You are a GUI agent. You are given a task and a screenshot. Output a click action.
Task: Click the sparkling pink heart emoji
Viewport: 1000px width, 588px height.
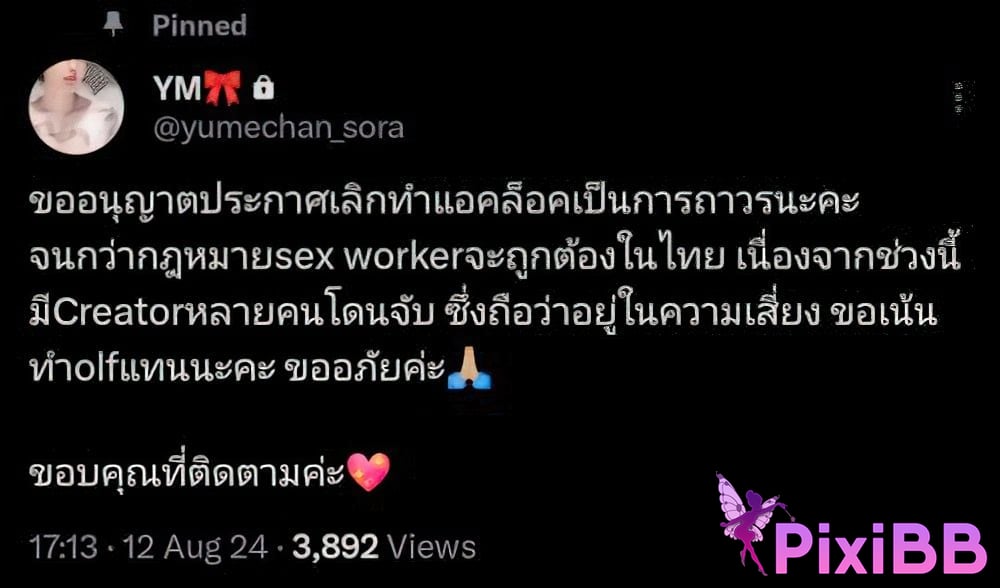pyautogui.click(x=368, y=471)
